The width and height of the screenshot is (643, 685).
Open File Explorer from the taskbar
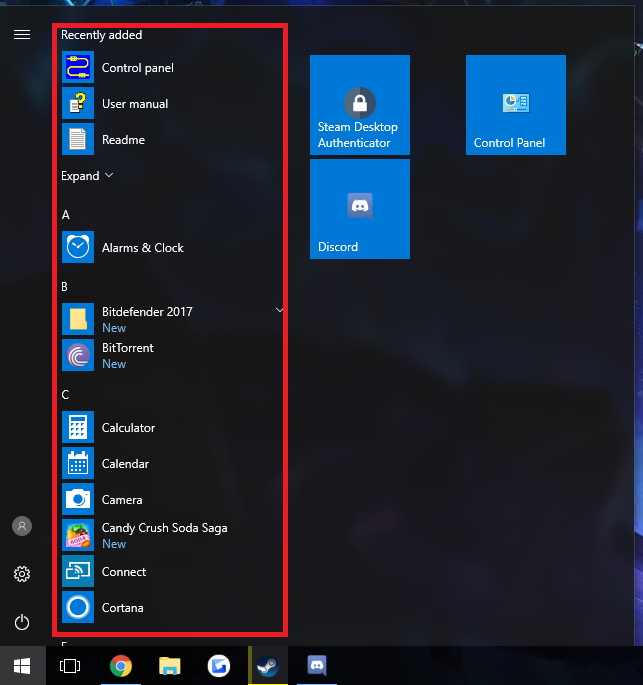click(x=169, y=666)
